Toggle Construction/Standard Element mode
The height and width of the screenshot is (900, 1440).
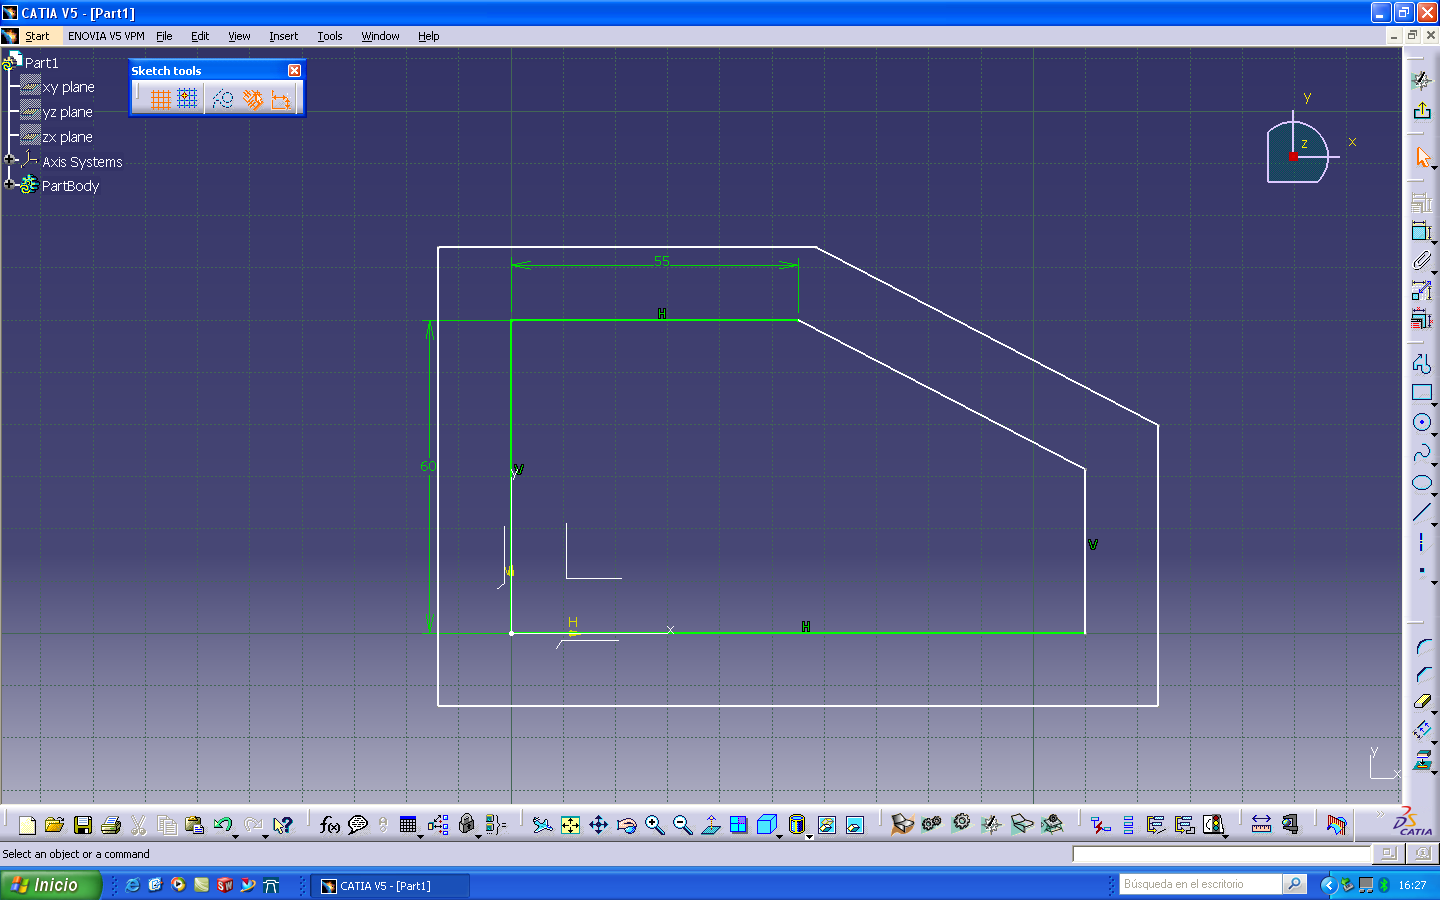(x=222, y=98)
